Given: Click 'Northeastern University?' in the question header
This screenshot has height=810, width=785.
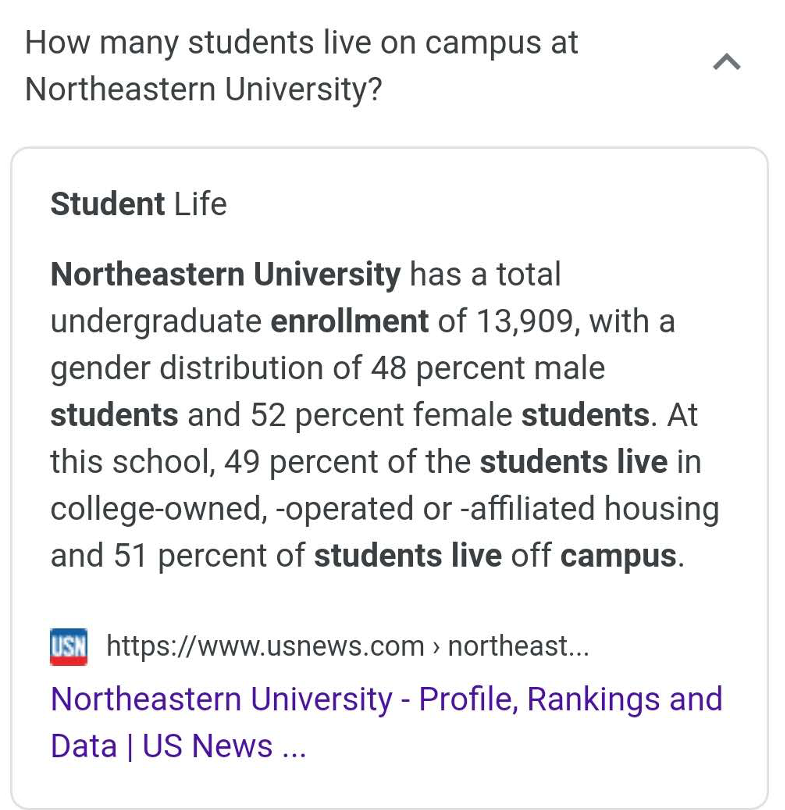Looking at the screenshot, I should 203,89.
